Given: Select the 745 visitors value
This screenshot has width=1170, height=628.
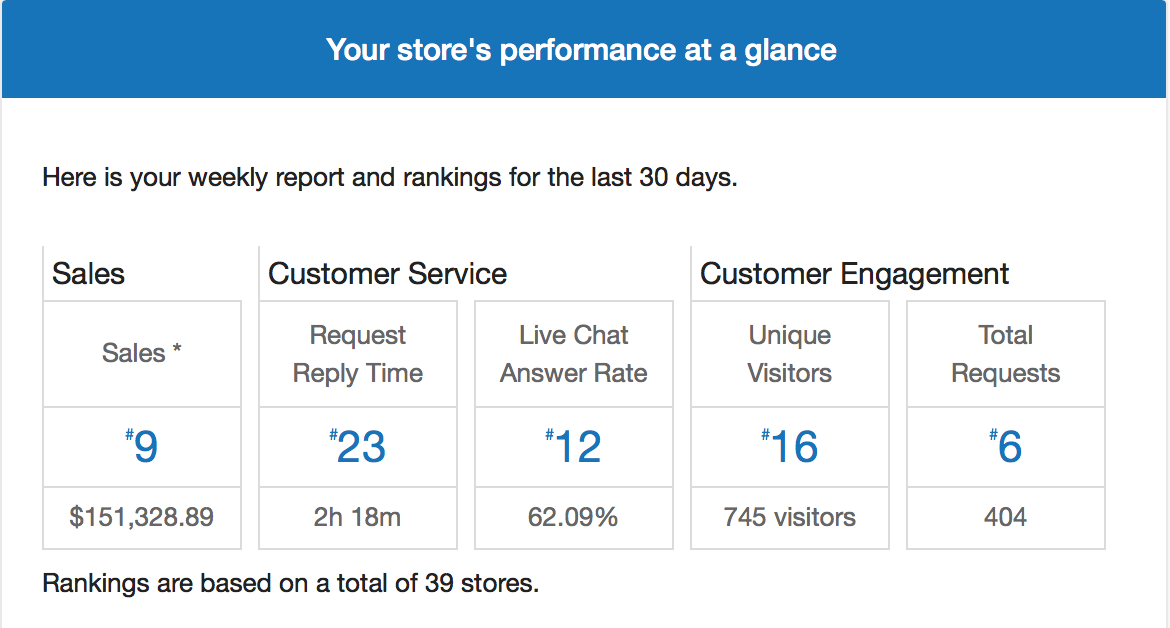Looking at the screenshot, I should 790,517.
